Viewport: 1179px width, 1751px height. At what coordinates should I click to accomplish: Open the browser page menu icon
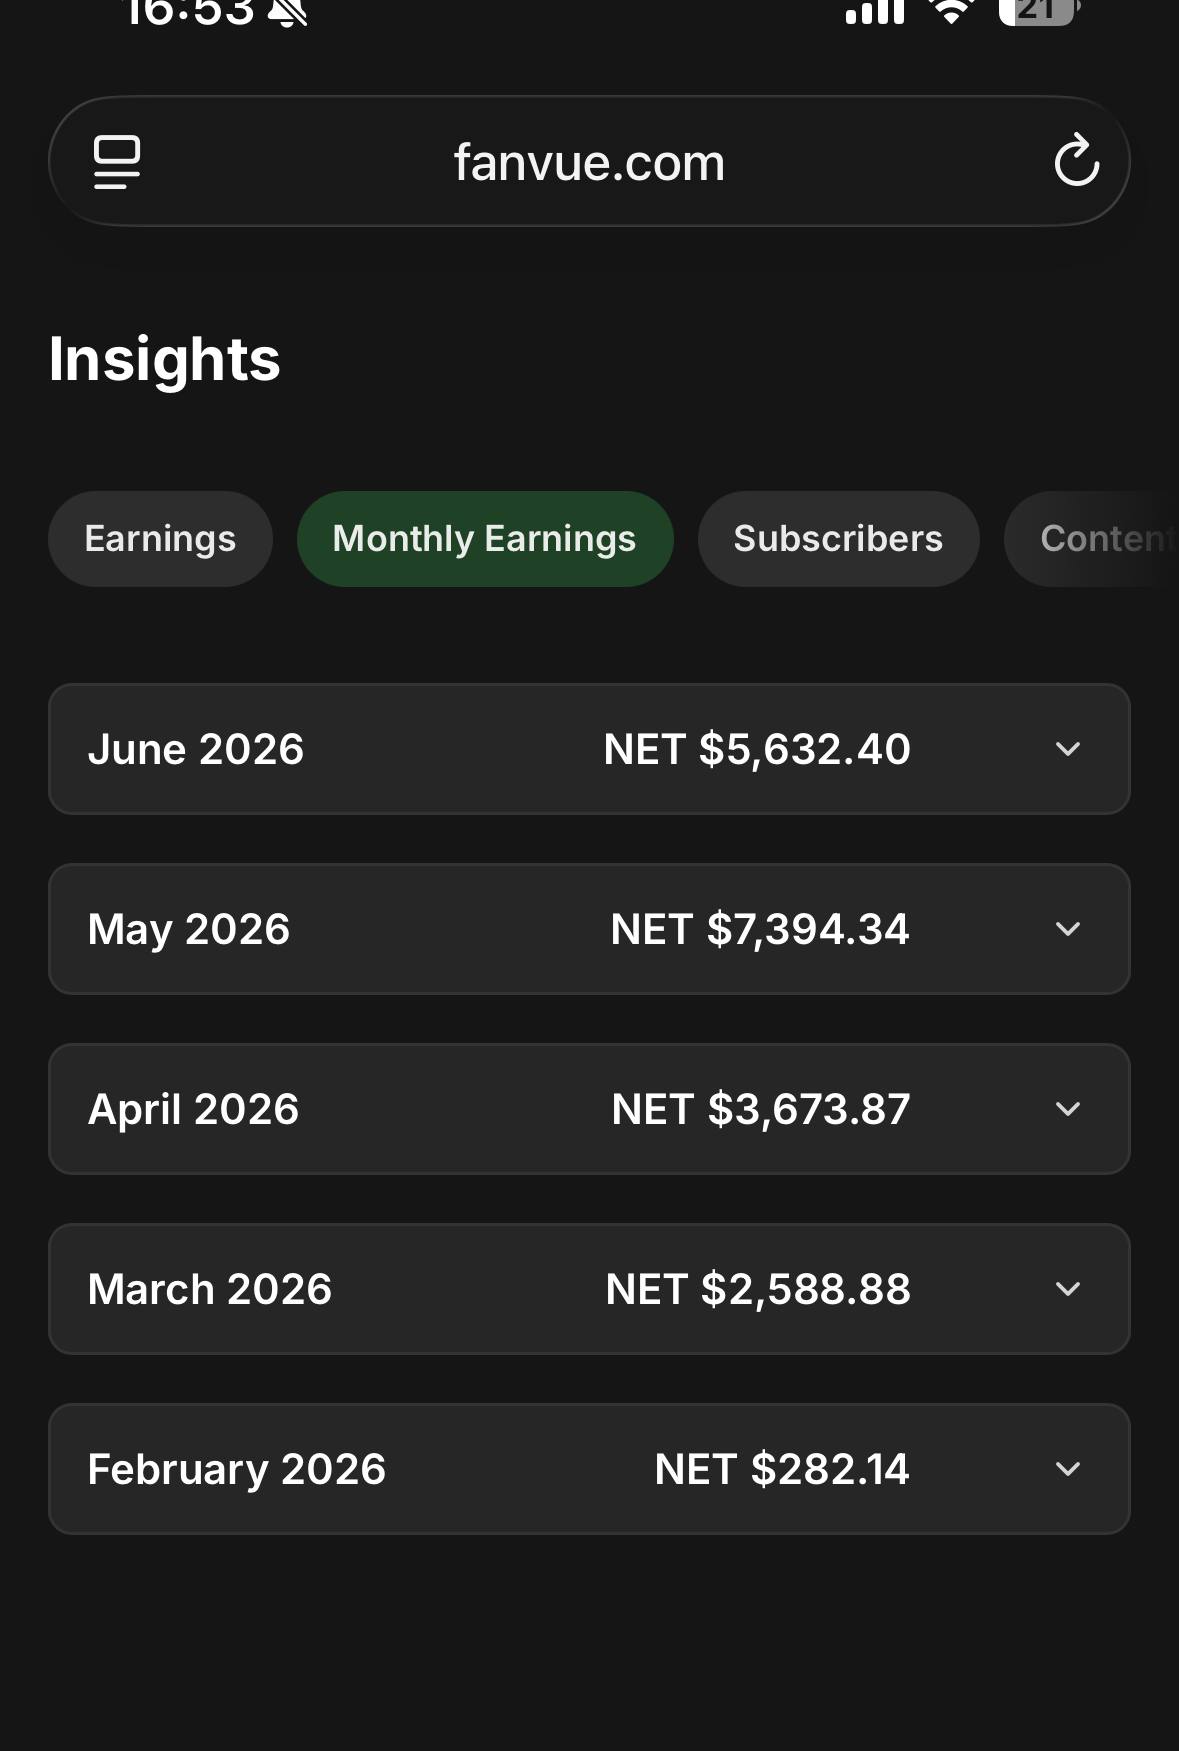(x=117, y=162)
